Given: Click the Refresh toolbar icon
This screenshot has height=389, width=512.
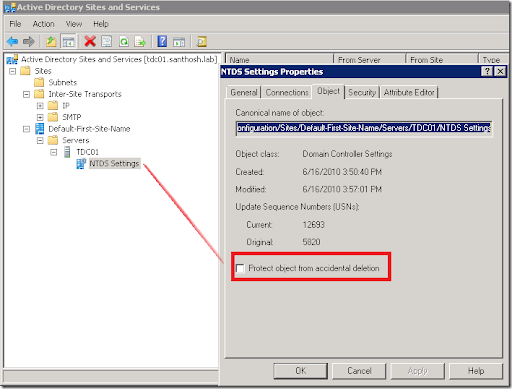Looking at the screenshot, I should point(124,42).
